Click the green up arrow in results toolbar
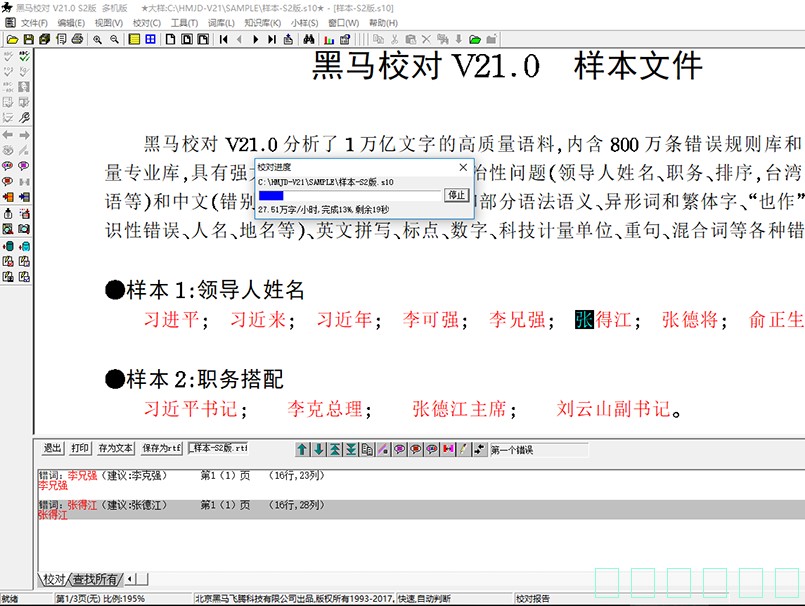805x606 pixels. click(302, 449)
